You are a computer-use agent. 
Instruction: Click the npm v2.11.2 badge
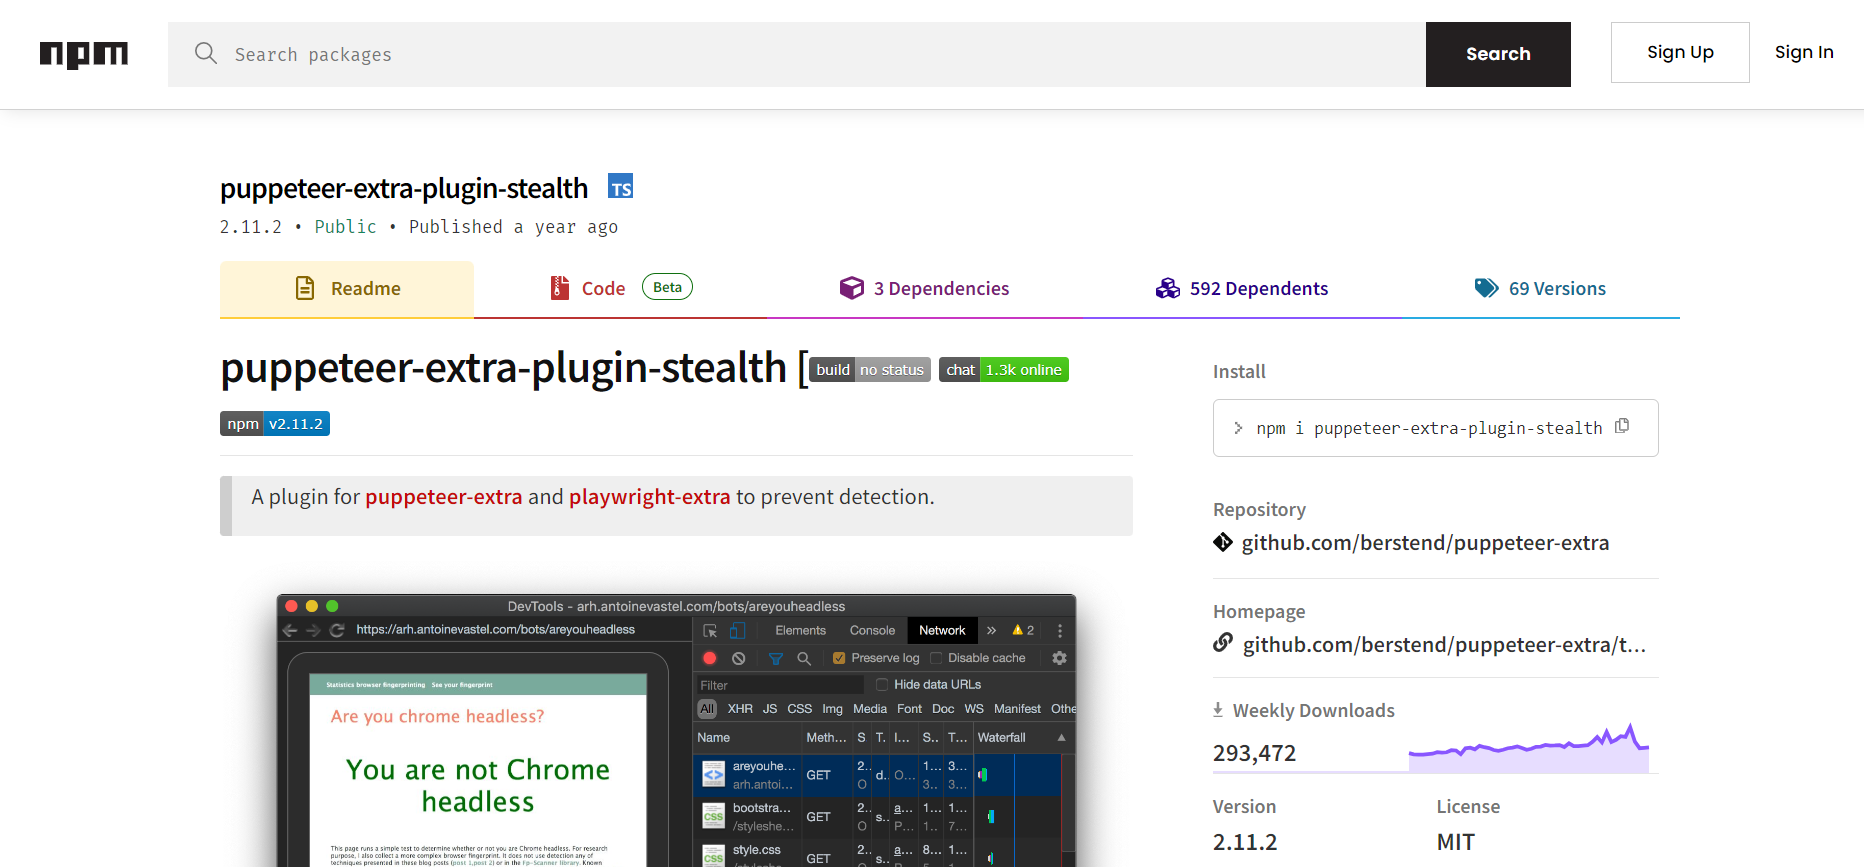point(275,424)
